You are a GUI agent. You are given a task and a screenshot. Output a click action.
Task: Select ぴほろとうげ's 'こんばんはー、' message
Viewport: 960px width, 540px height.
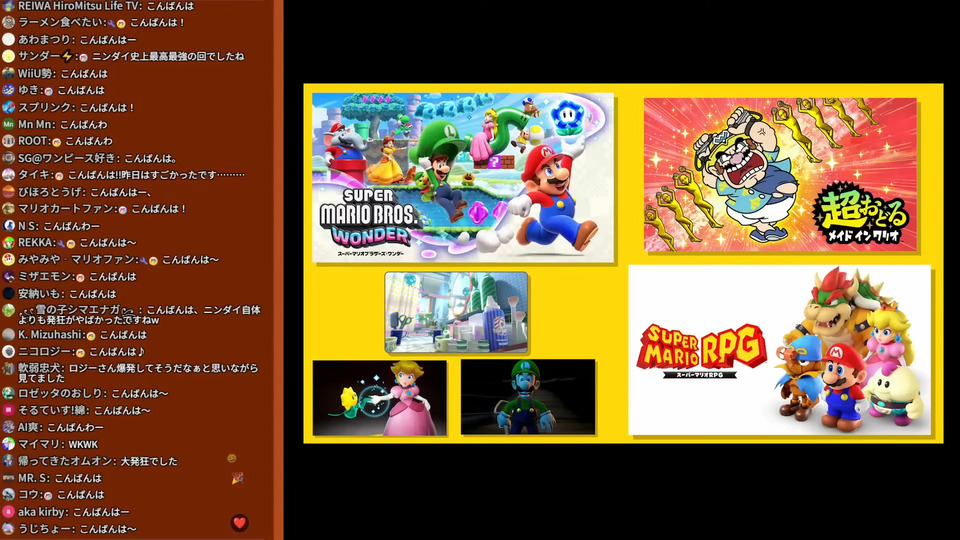tap(119, 192)
